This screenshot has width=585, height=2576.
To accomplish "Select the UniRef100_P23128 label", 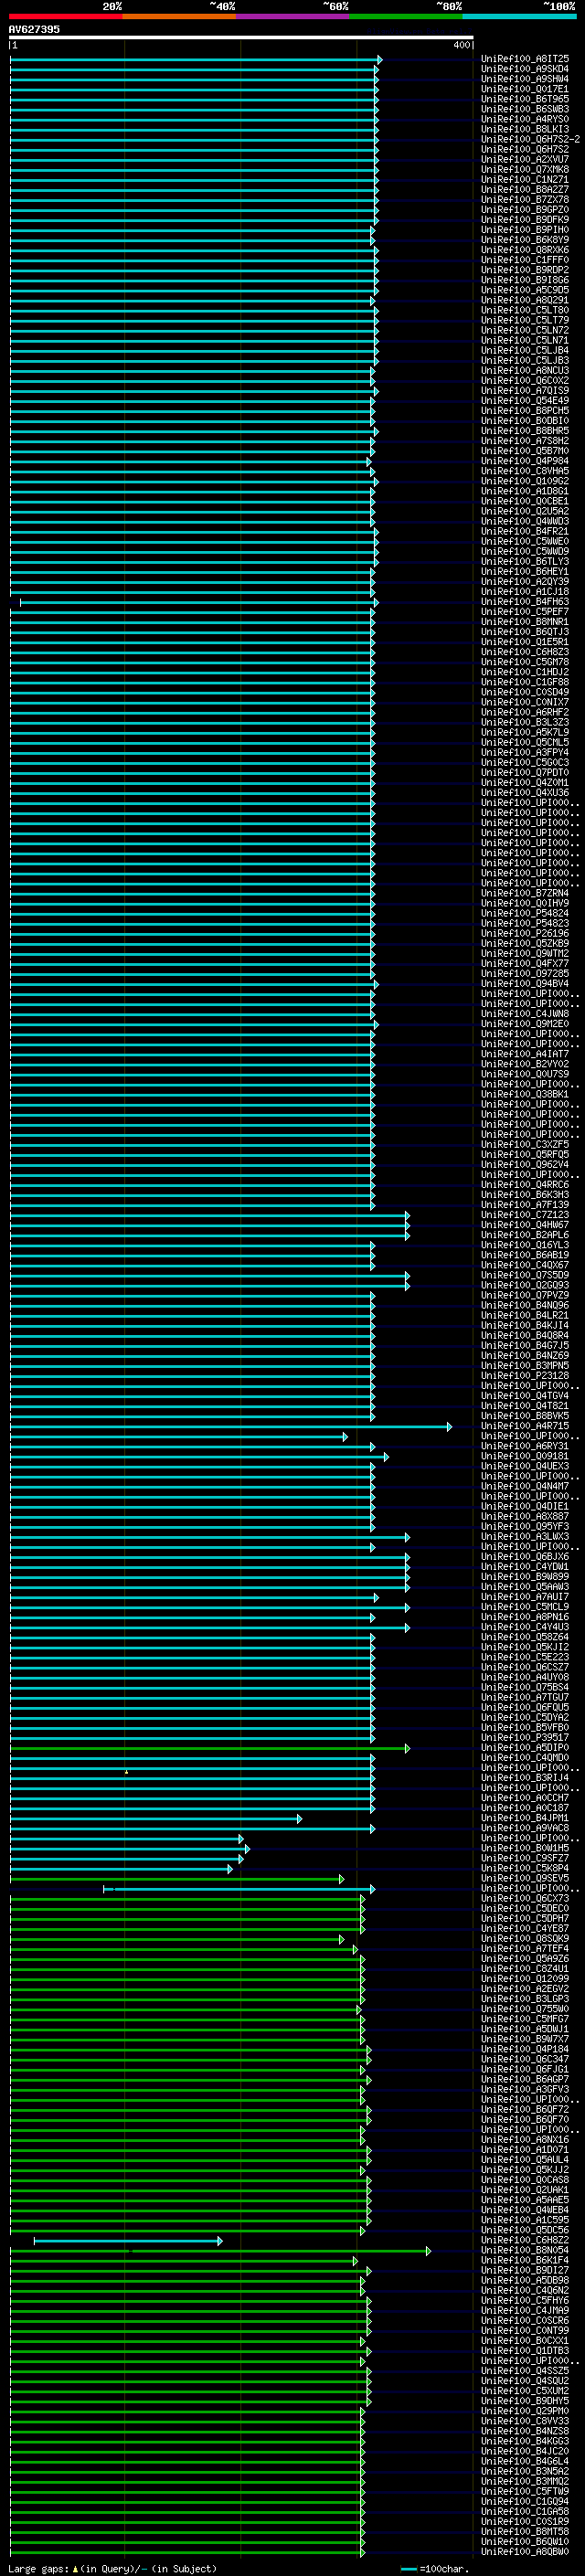I will [x=524, y=1375].
